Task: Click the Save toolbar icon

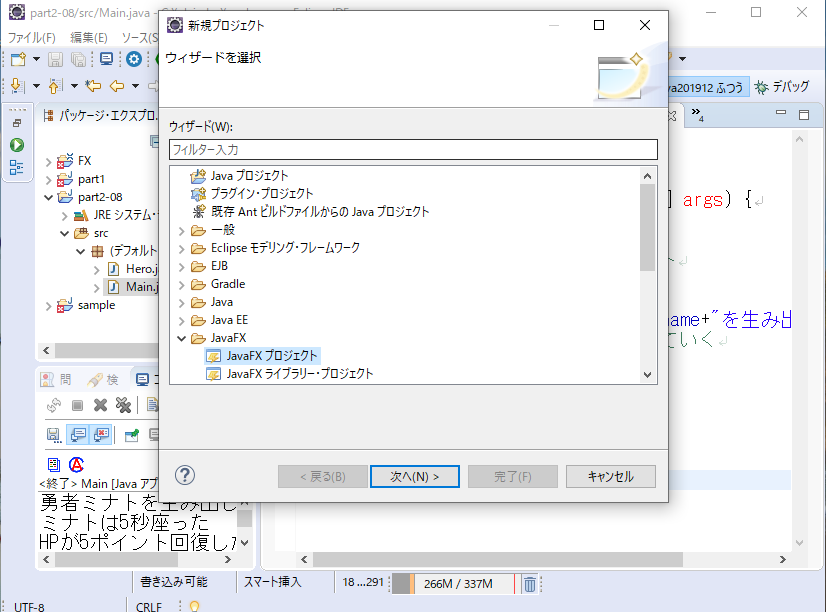Action: 55,59
